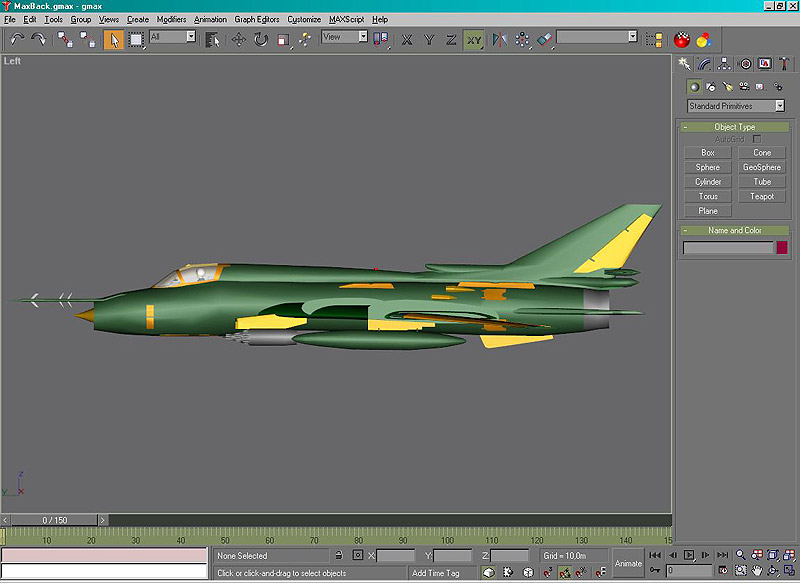Screen dimensions: 800x583
Task: Click the object color swatch
Action: [782, 248]
